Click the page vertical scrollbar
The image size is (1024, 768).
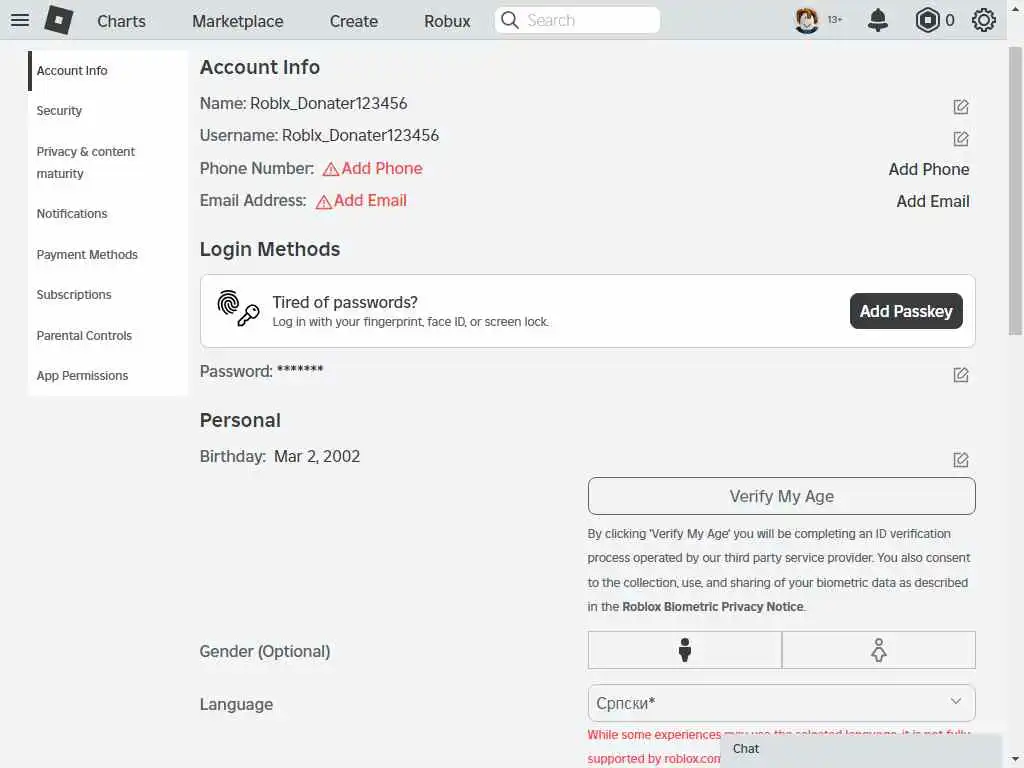1015,189
